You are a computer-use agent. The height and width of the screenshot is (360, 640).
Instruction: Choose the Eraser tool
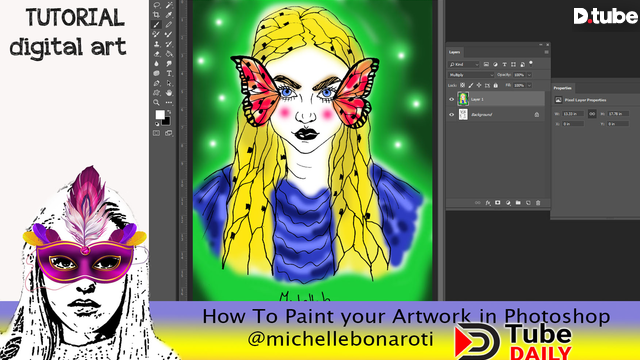(x=156, y=54)
